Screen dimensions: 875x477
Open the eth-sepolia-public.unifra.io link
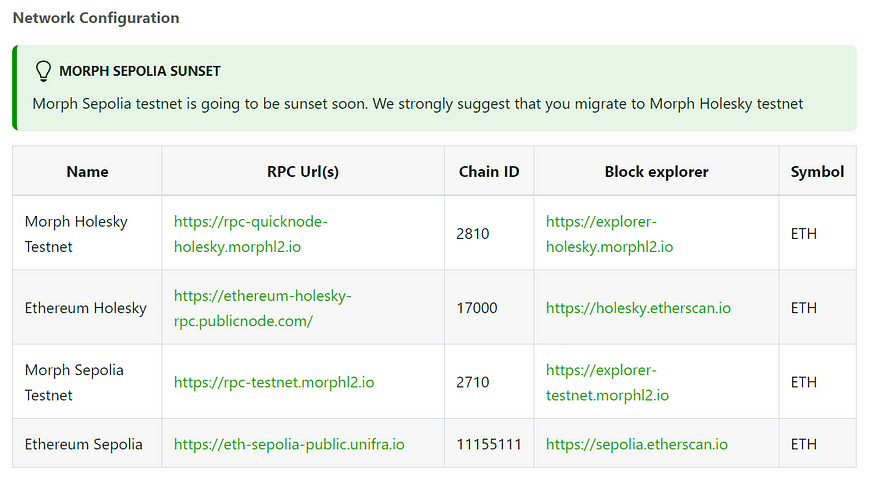coord(289,444)
